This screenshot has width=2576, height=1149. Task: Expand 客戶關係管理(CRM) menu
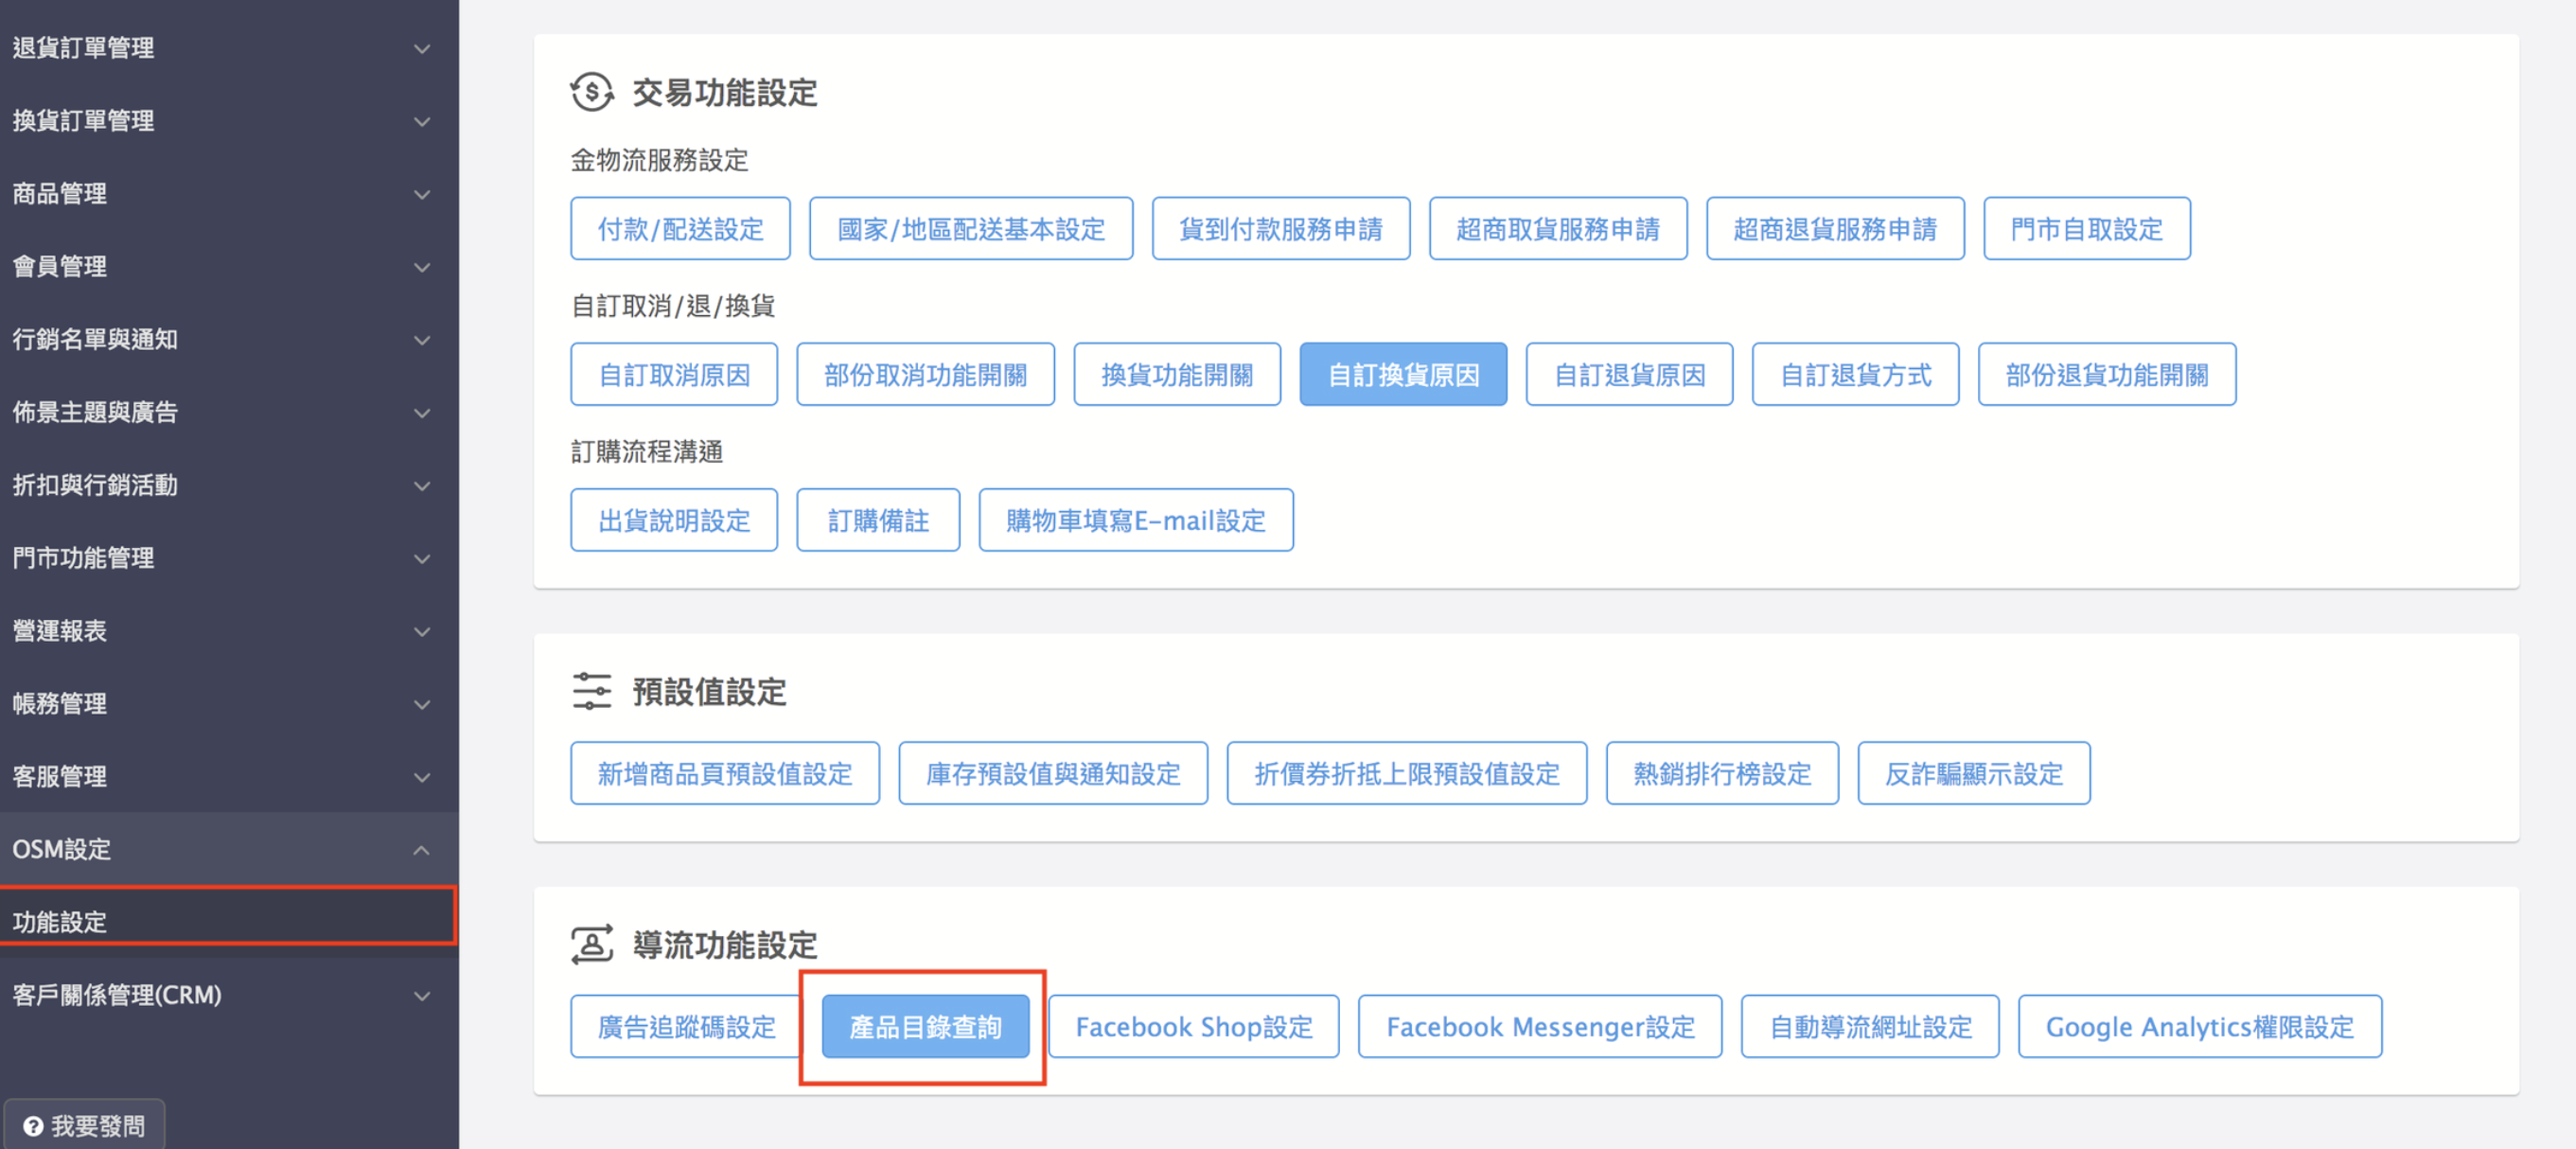point(229,995)
